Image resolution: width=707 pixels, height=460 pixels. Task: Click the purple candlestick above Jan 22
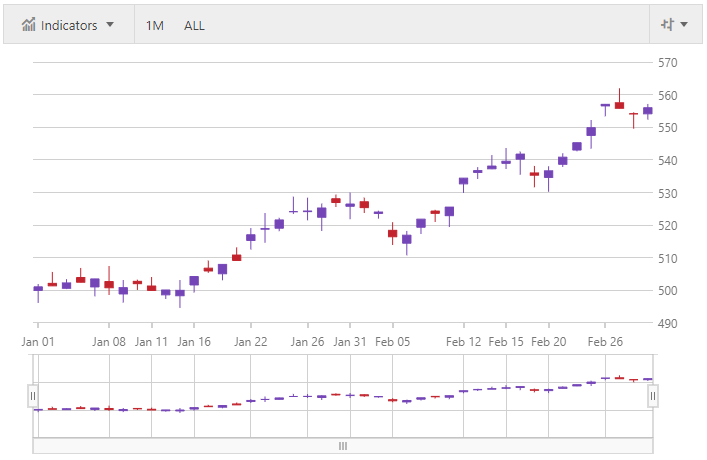click(x=250, y=237)
